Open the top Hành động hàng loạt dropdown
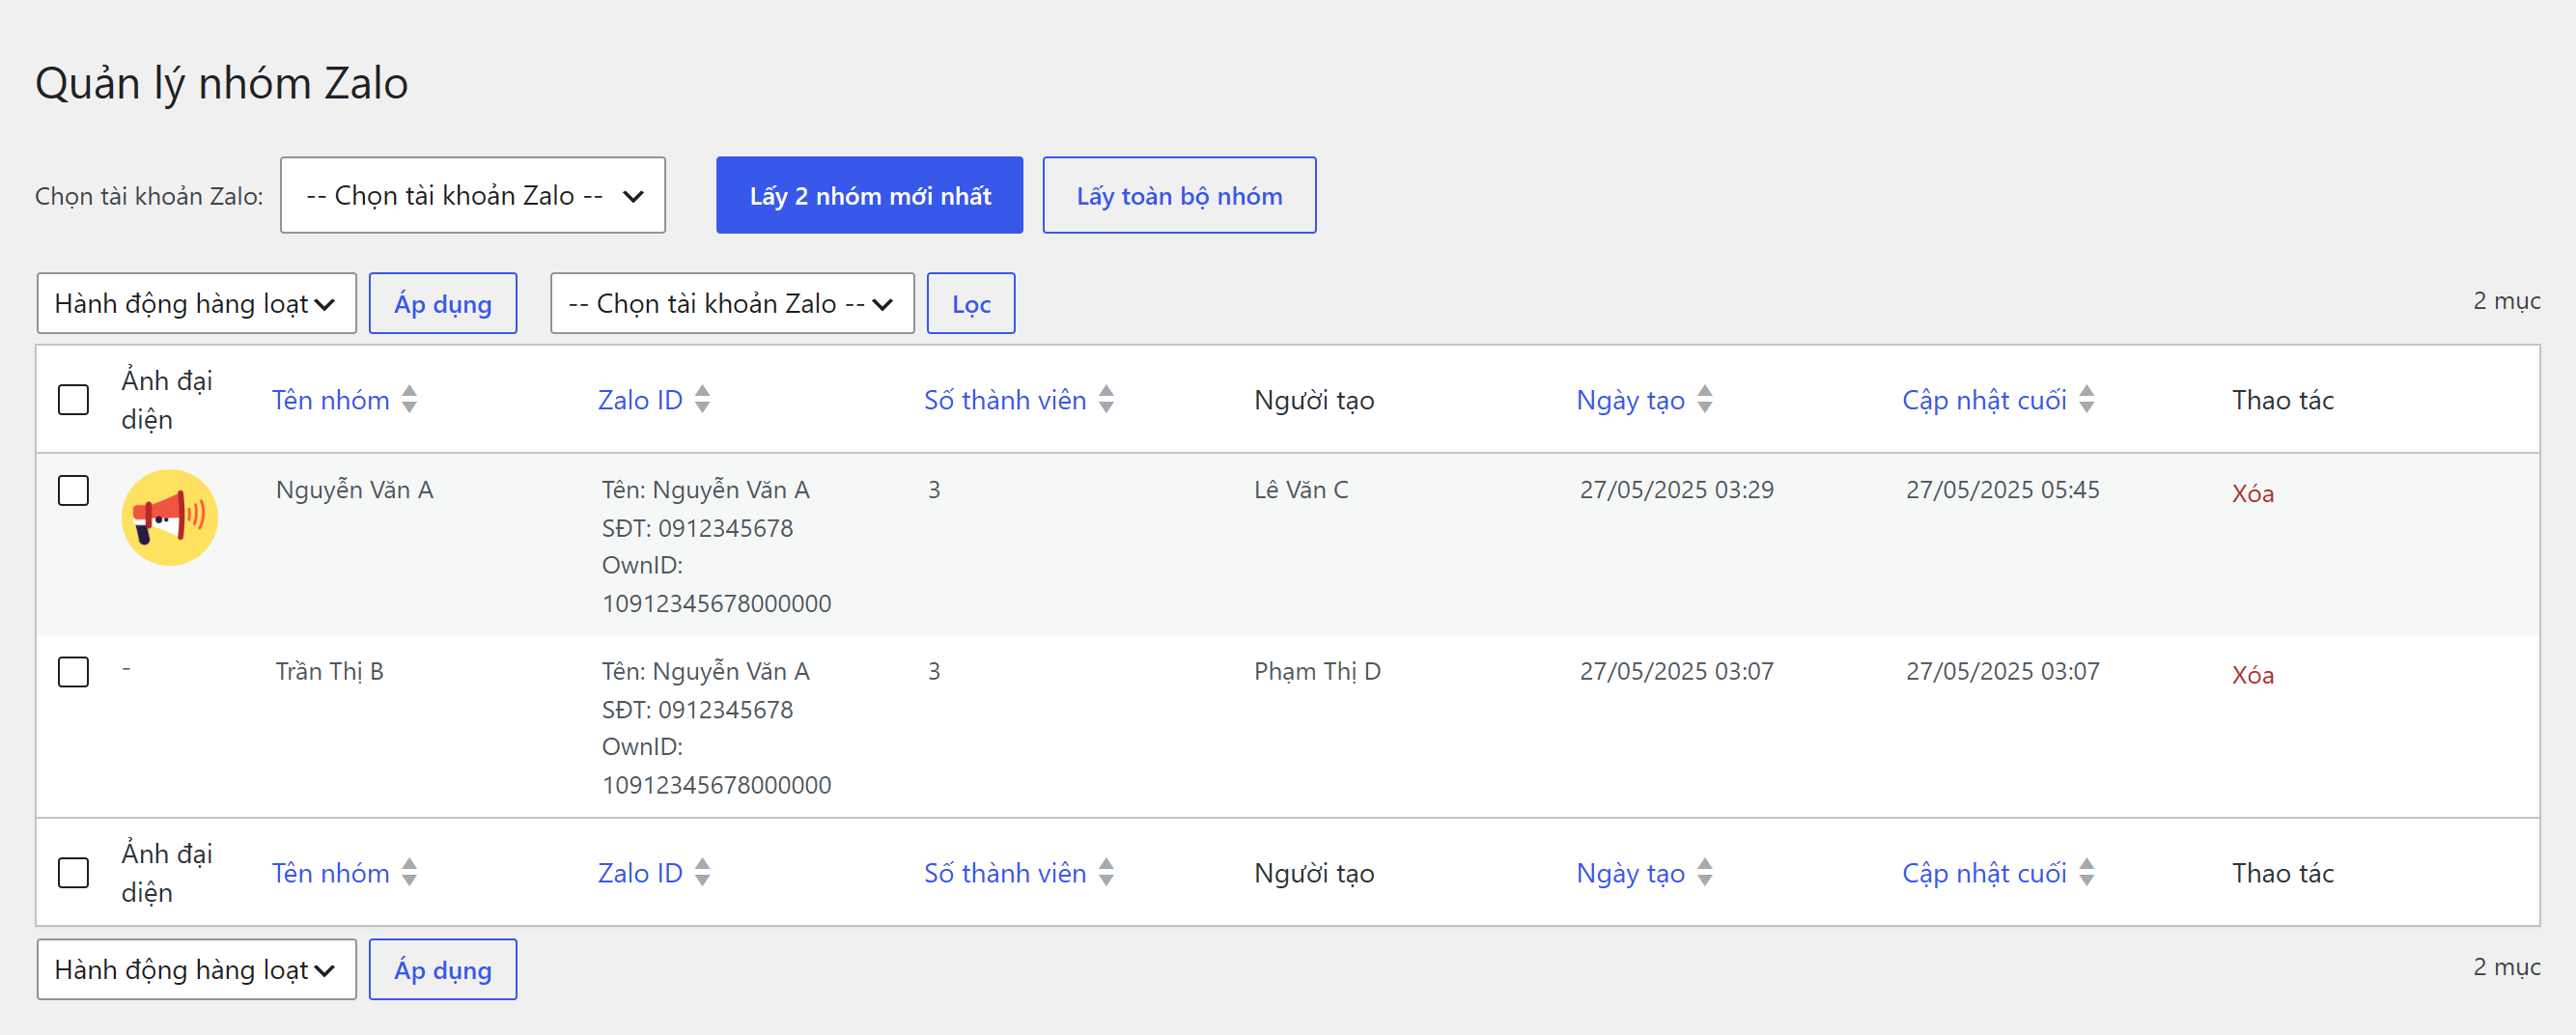This screenshot has width=2576, height=1035. coord(197,303)
